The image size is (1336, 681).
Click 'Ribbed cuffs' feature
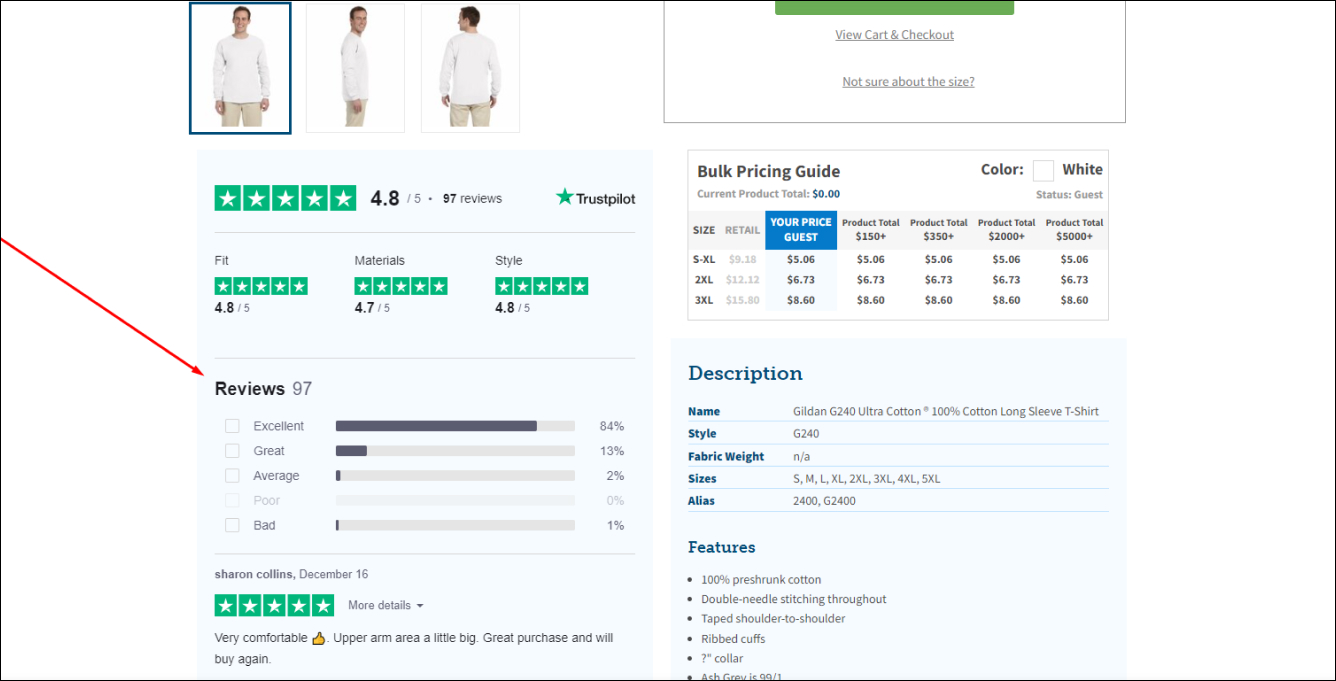733,639
